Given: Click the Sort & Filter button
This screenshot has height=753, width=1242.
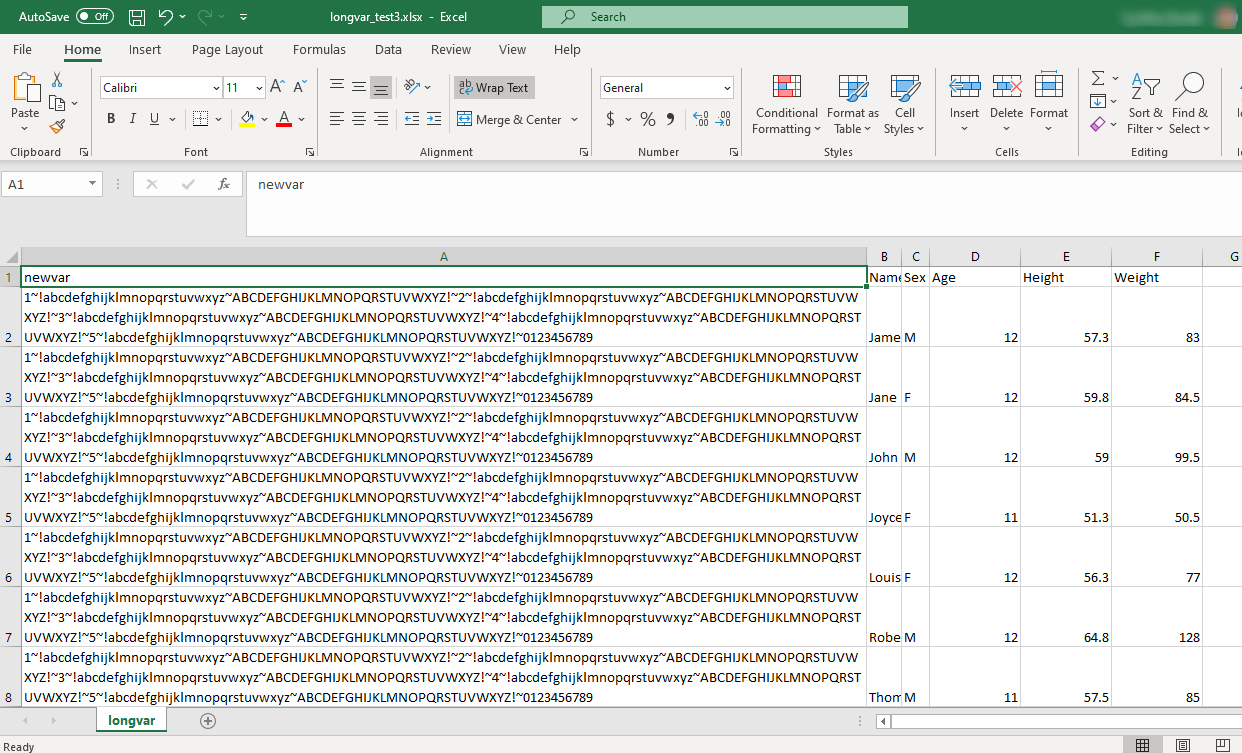Looking at the screenshot, I should coord(1145,104).
